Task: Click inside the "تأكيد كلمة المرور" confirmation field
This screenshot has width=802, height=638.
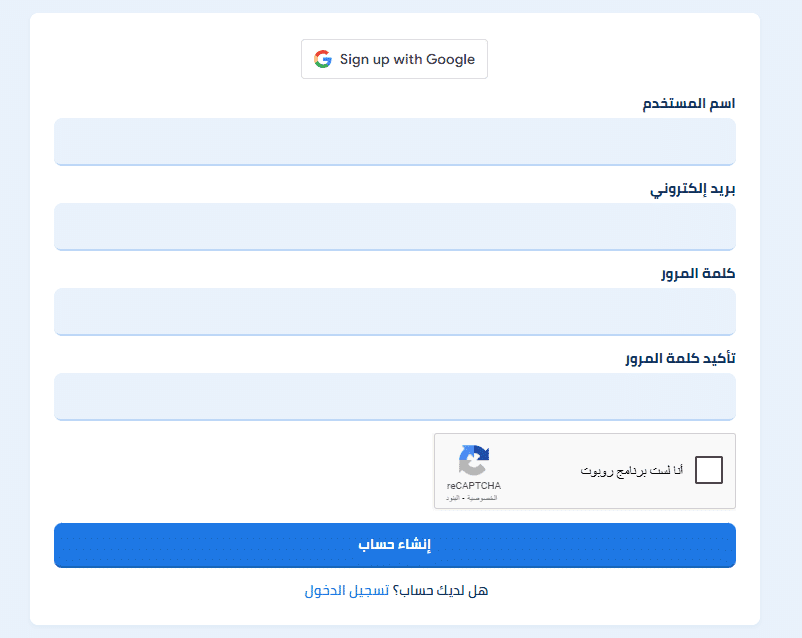Action: 394,397
